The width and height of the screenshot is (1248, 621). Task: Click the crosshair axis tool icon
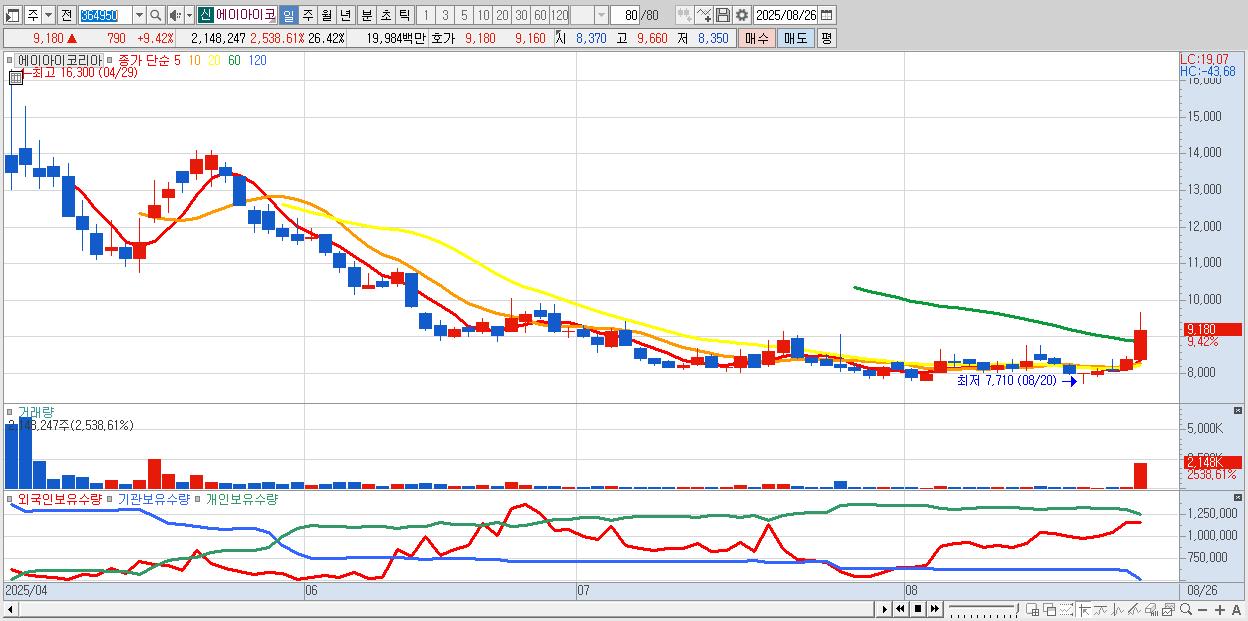(1085, 610)
